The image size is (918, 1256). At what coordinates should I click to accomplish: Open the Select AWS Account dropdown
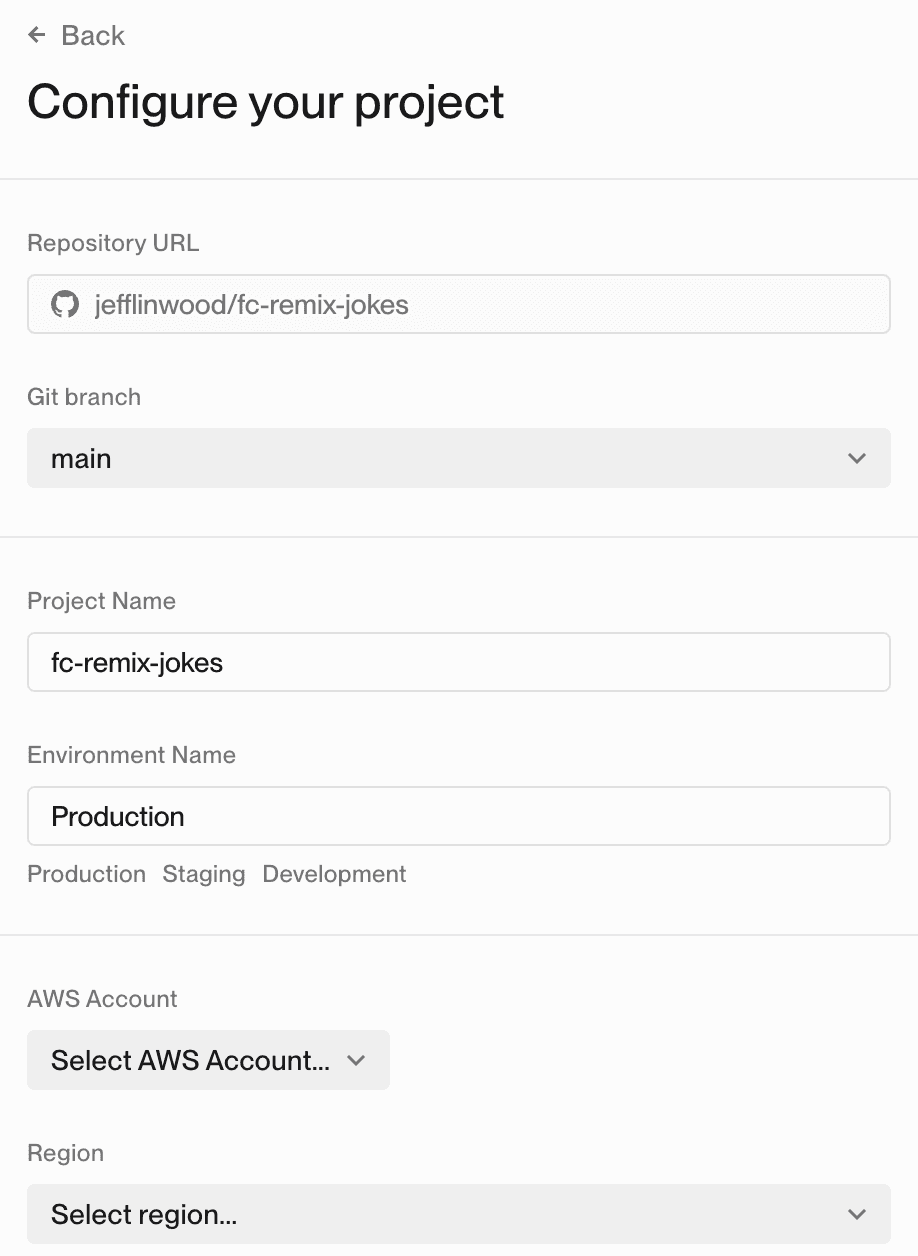tap(208, 1060)
